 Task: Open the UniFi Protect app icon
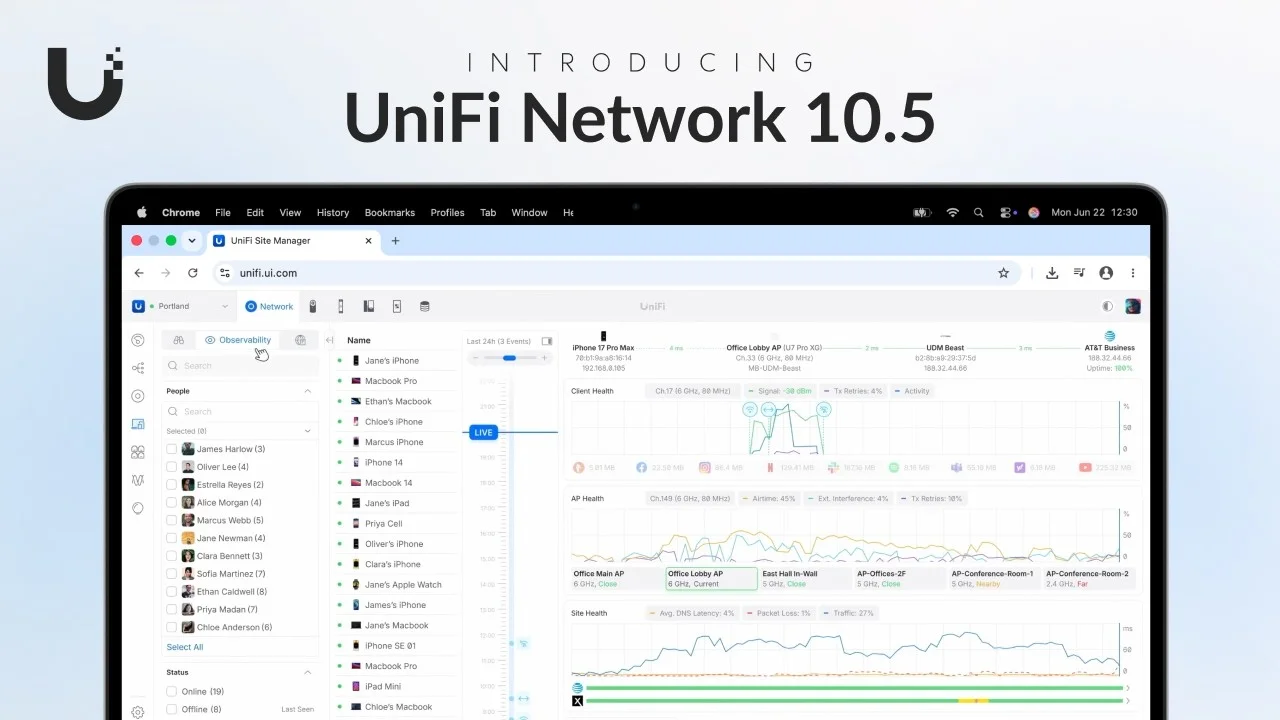(x=312, y=306)
